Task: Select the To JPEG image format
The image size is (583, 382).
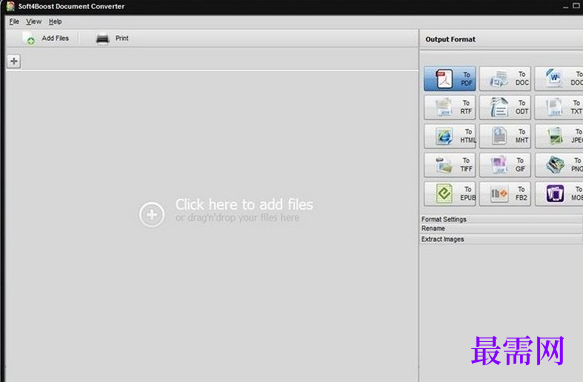Action: click(558, 136)
